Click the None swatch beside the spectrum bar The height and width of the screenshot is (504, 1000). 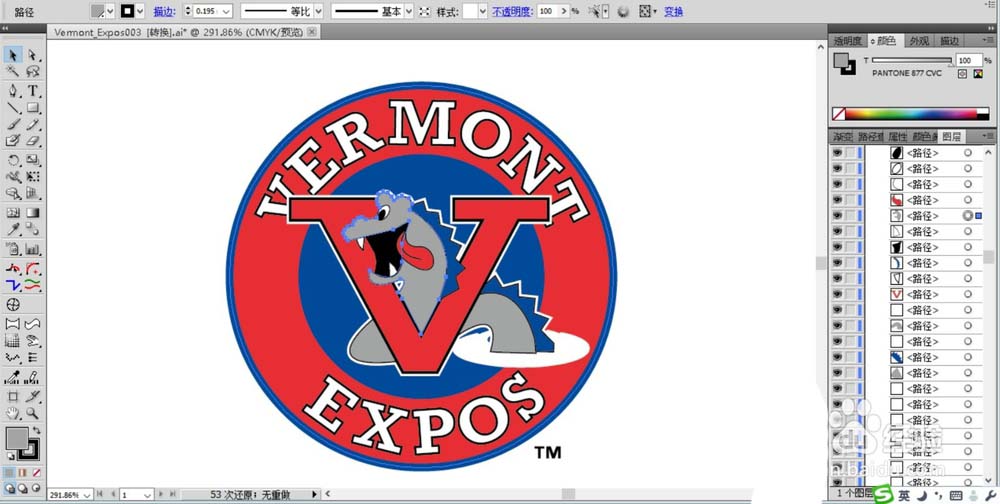839,114
